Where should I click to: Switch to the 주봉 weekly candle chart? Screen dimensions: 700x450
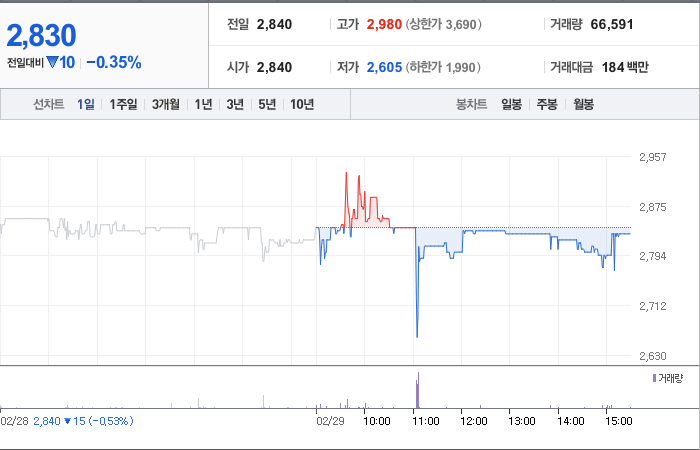[x=547, y=104]
